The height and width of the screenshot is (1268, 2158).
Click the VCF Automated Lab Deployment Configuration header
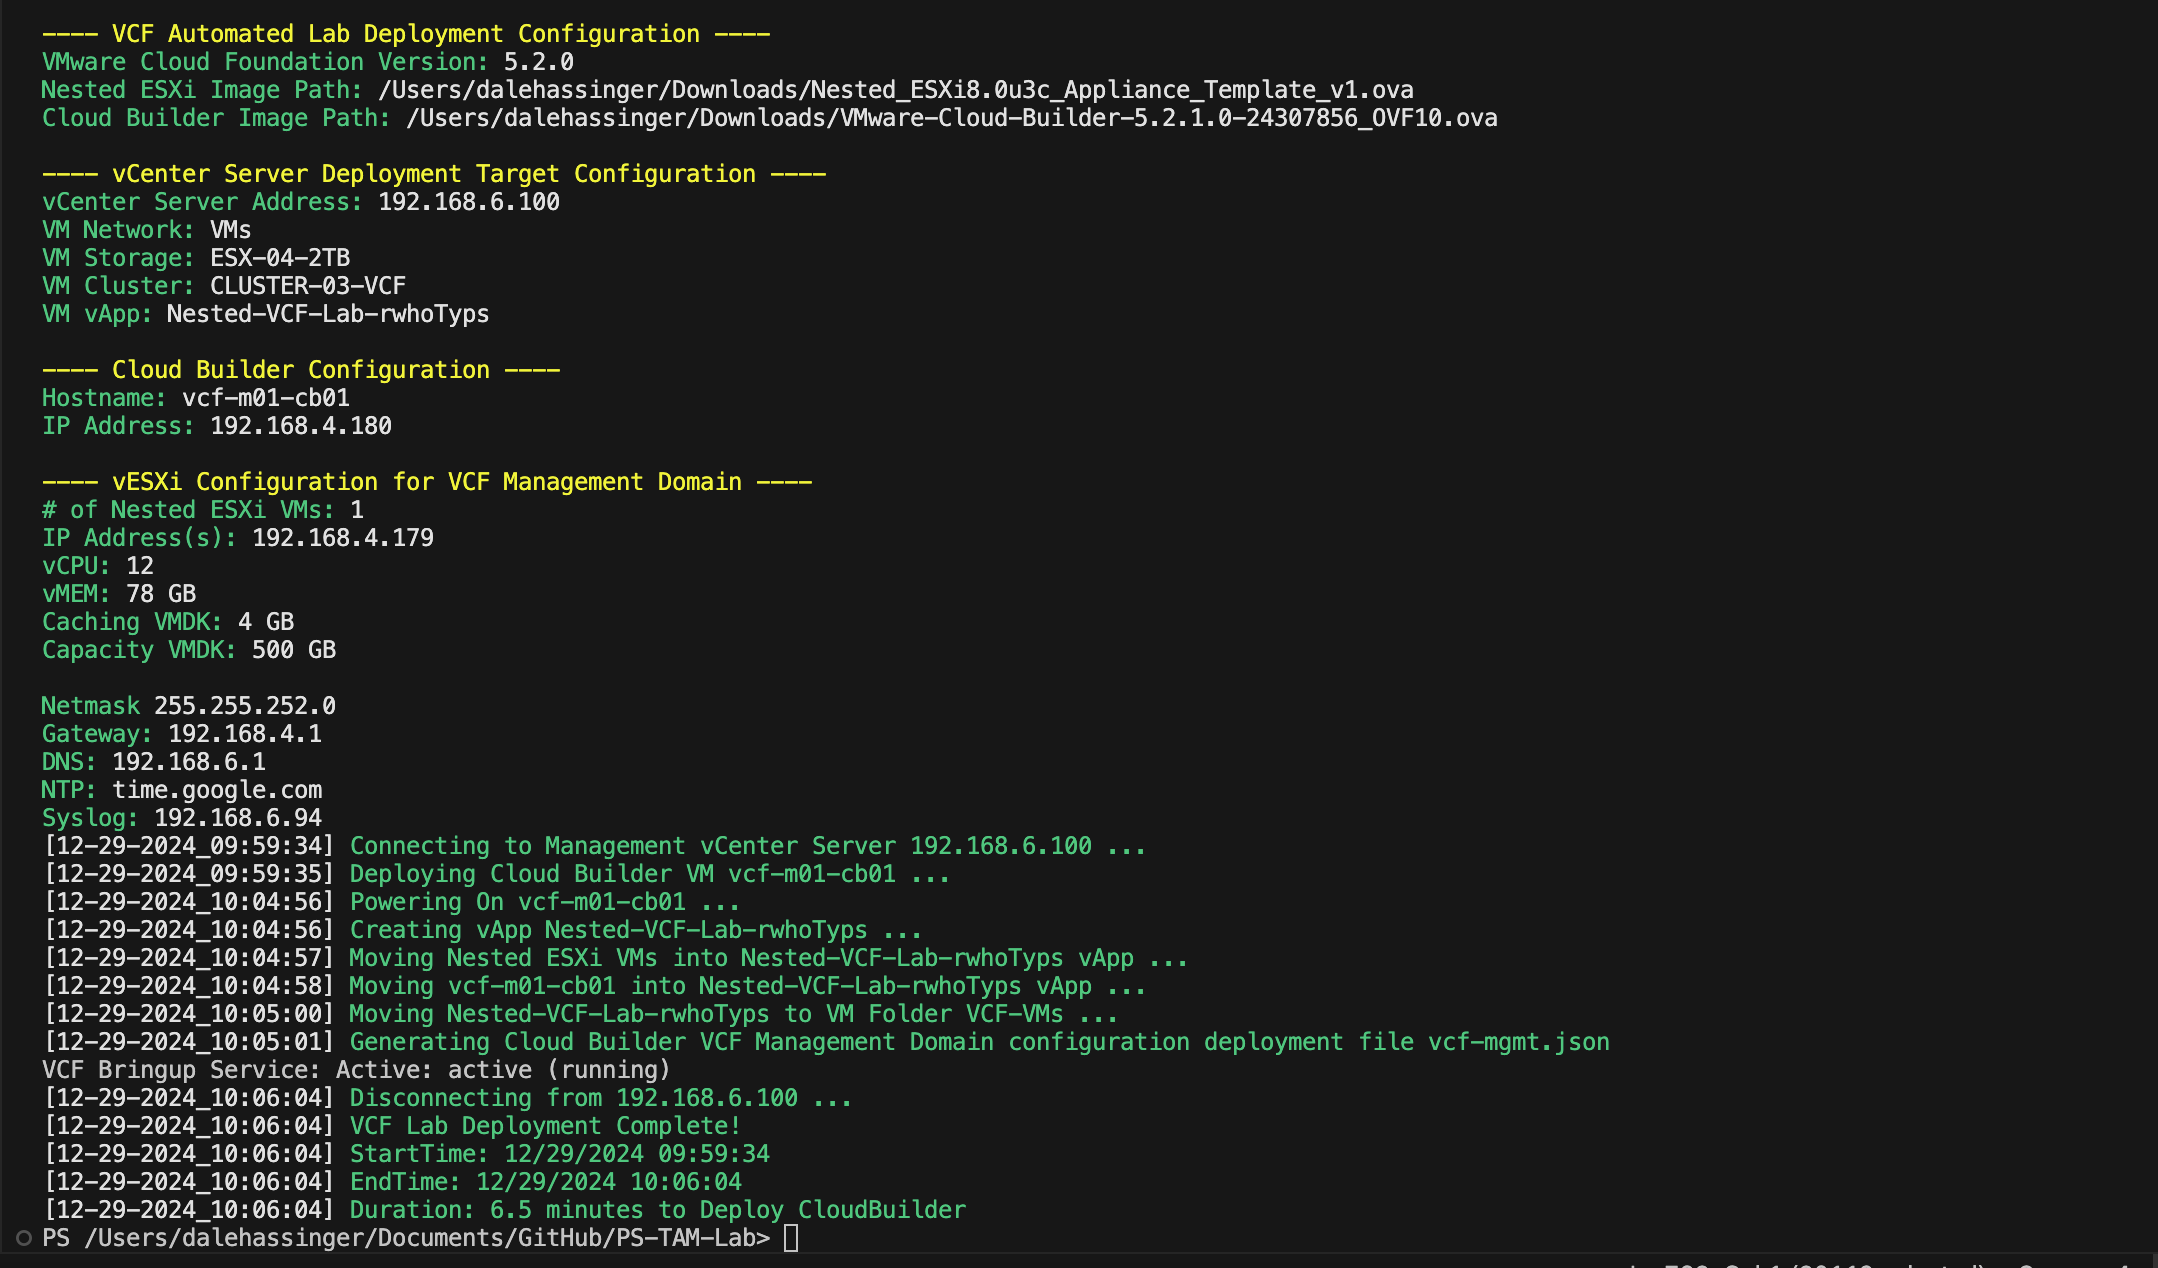(x=405, y=34)
